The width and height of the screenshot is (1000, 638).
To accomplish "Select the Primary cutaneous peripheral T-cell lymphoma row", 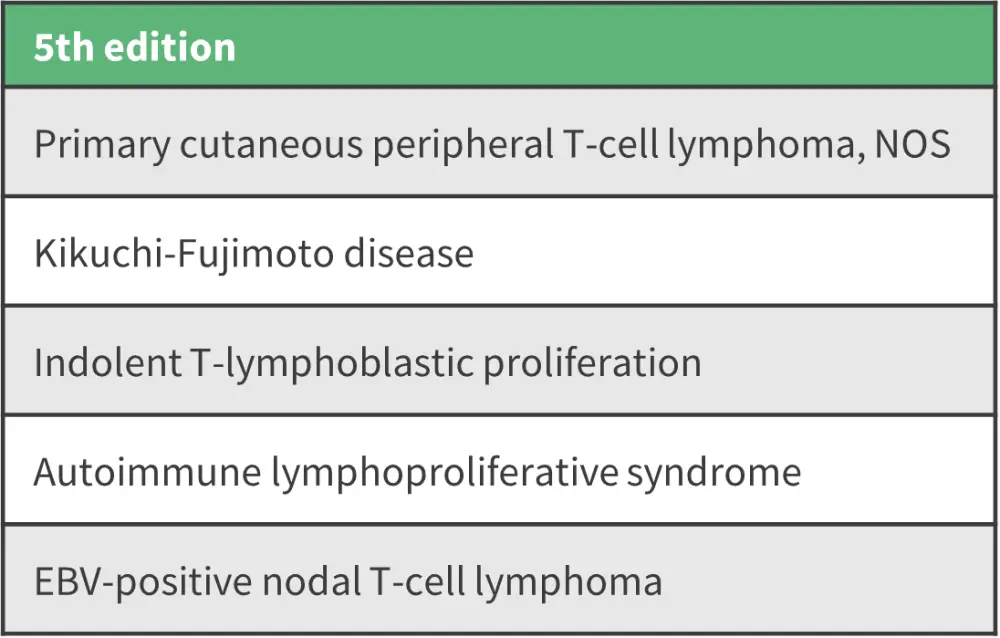I will (500, 143).
